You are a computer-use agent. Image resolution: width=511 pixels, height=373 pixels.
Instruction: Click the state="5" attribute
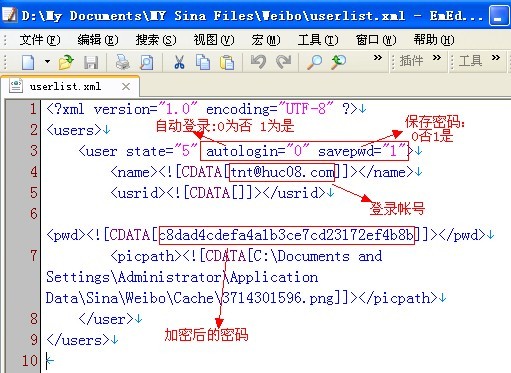[162, 151]
